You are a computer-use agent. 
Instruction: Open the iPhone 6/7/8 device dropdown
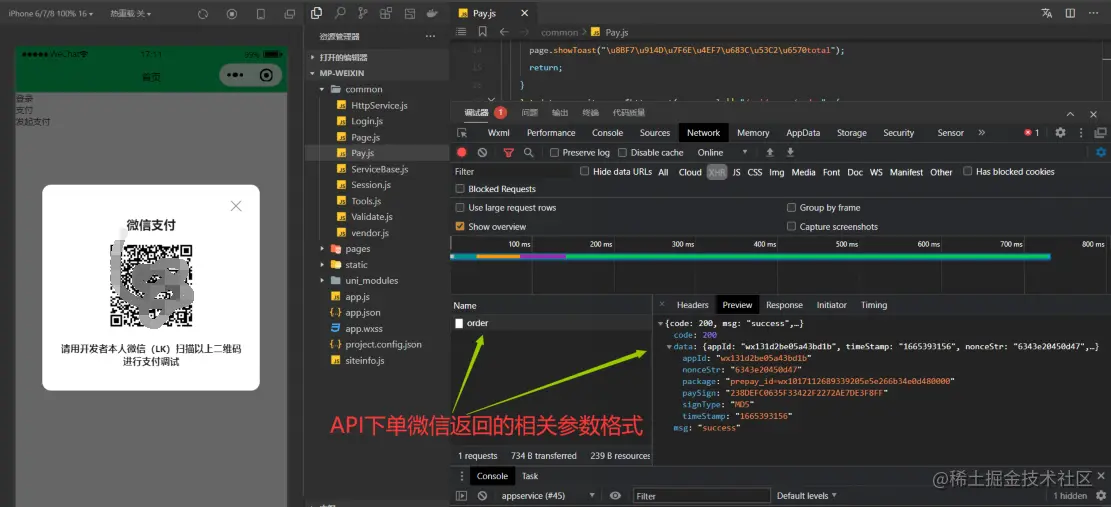point(50,13)
